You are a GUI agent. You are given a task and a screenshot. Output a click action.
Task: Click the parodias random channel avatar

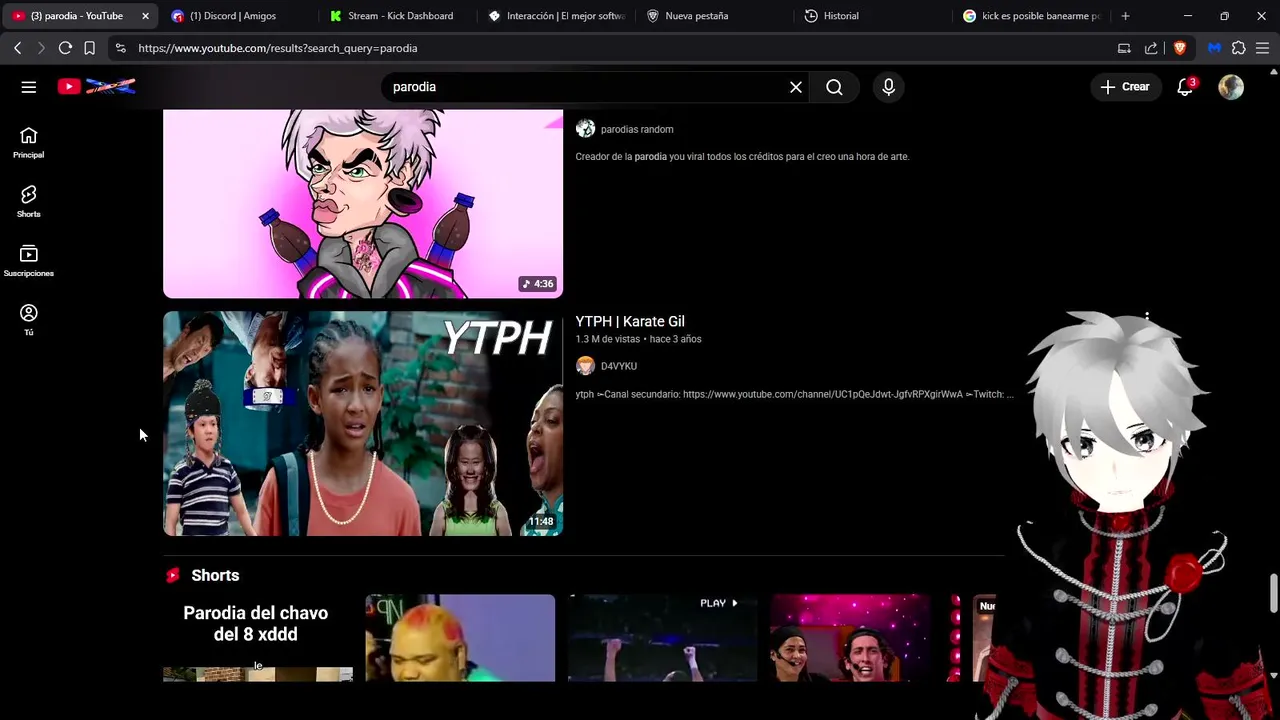585,129
